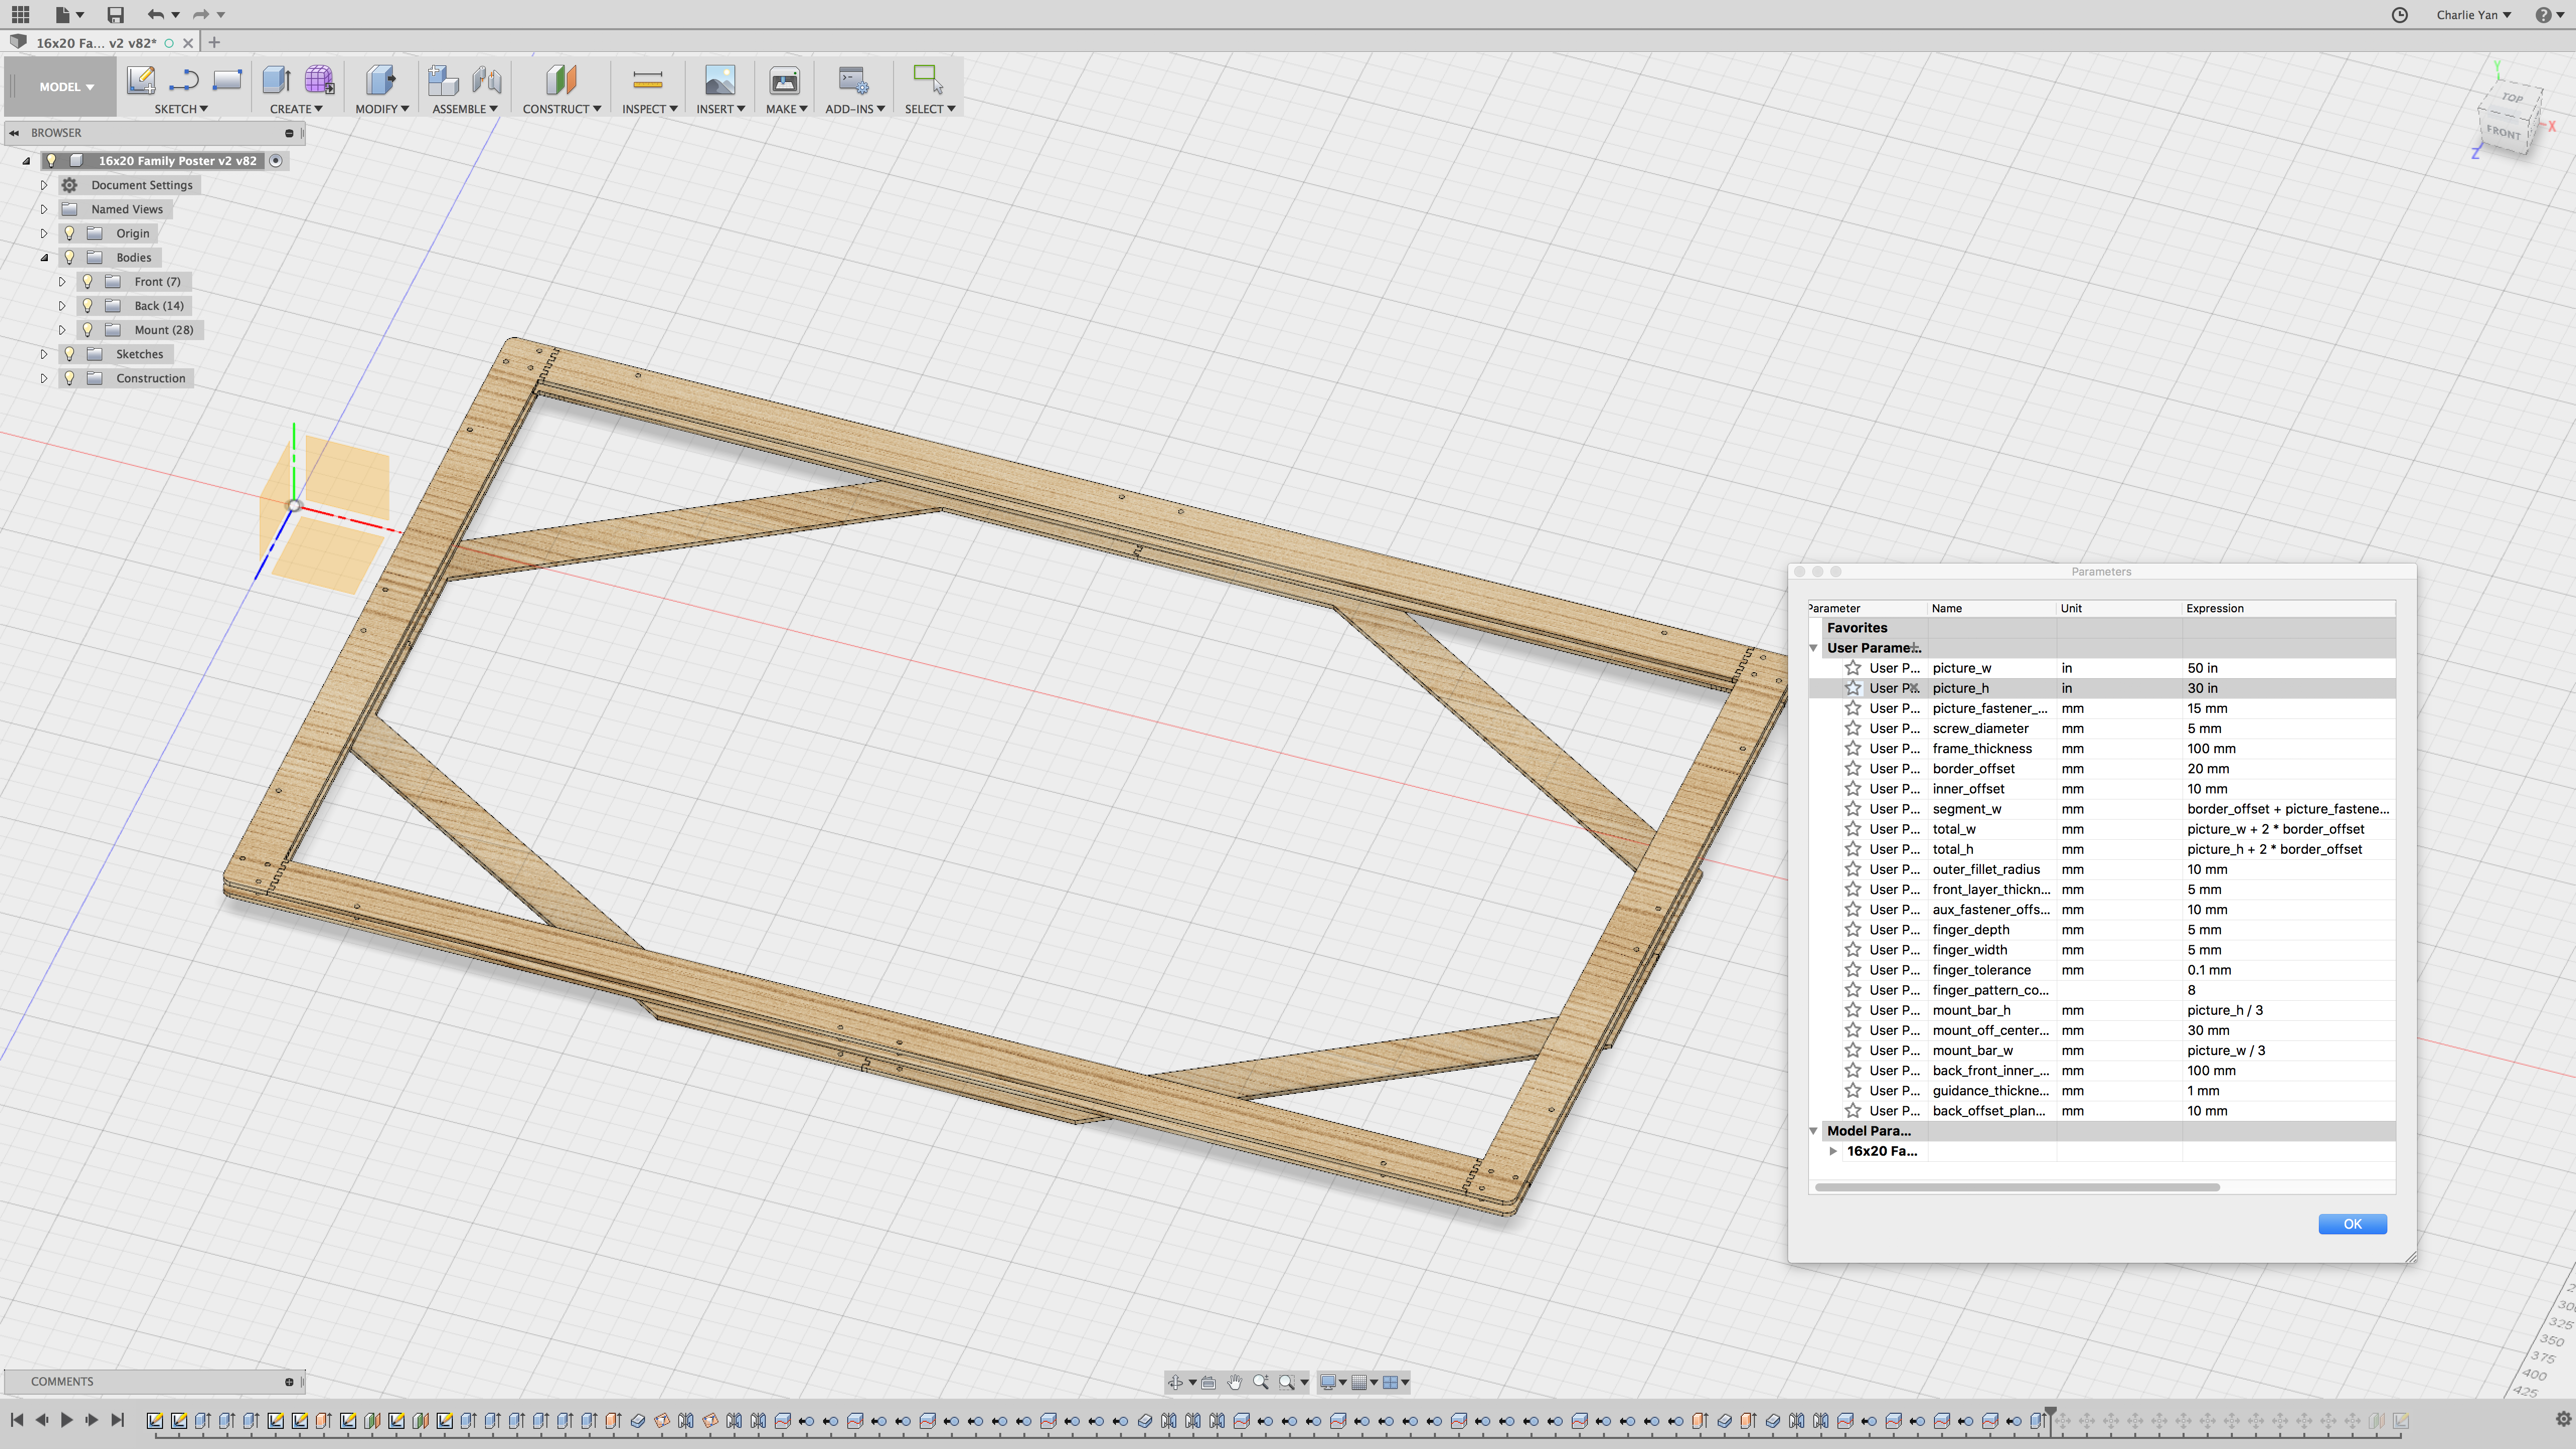
Task: Click the 3D Print make icon
Action: (x=784, y=80)
